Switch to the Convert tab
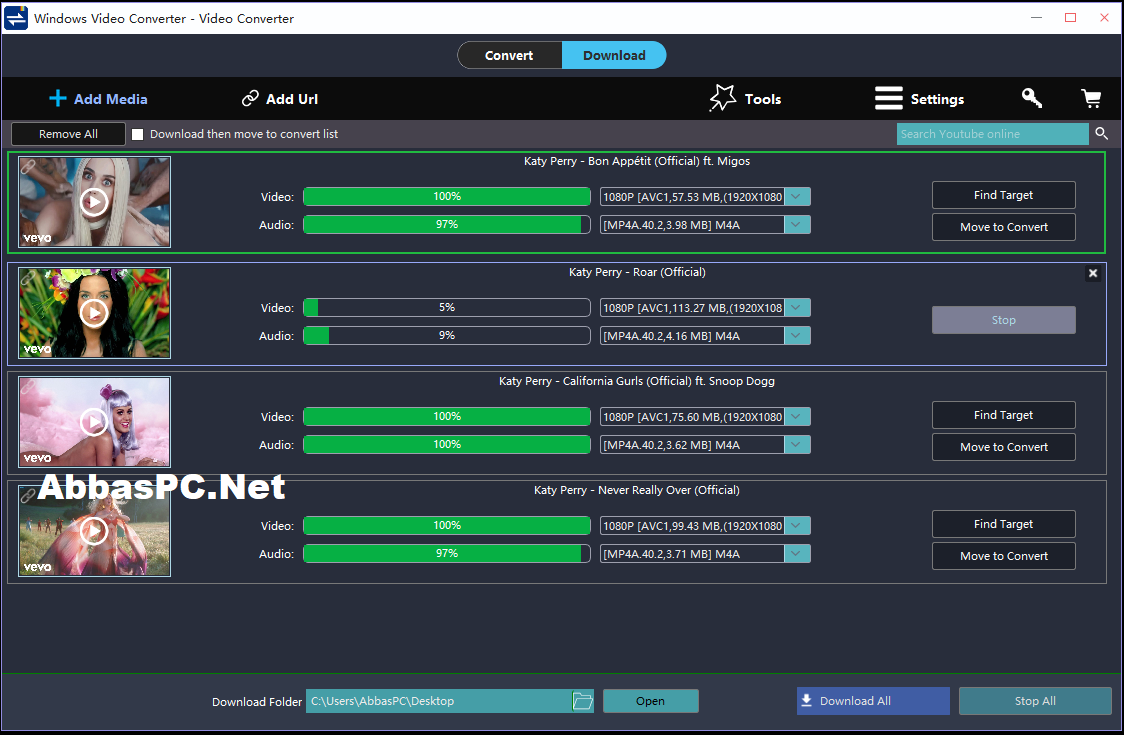 [x=509, y=55]
